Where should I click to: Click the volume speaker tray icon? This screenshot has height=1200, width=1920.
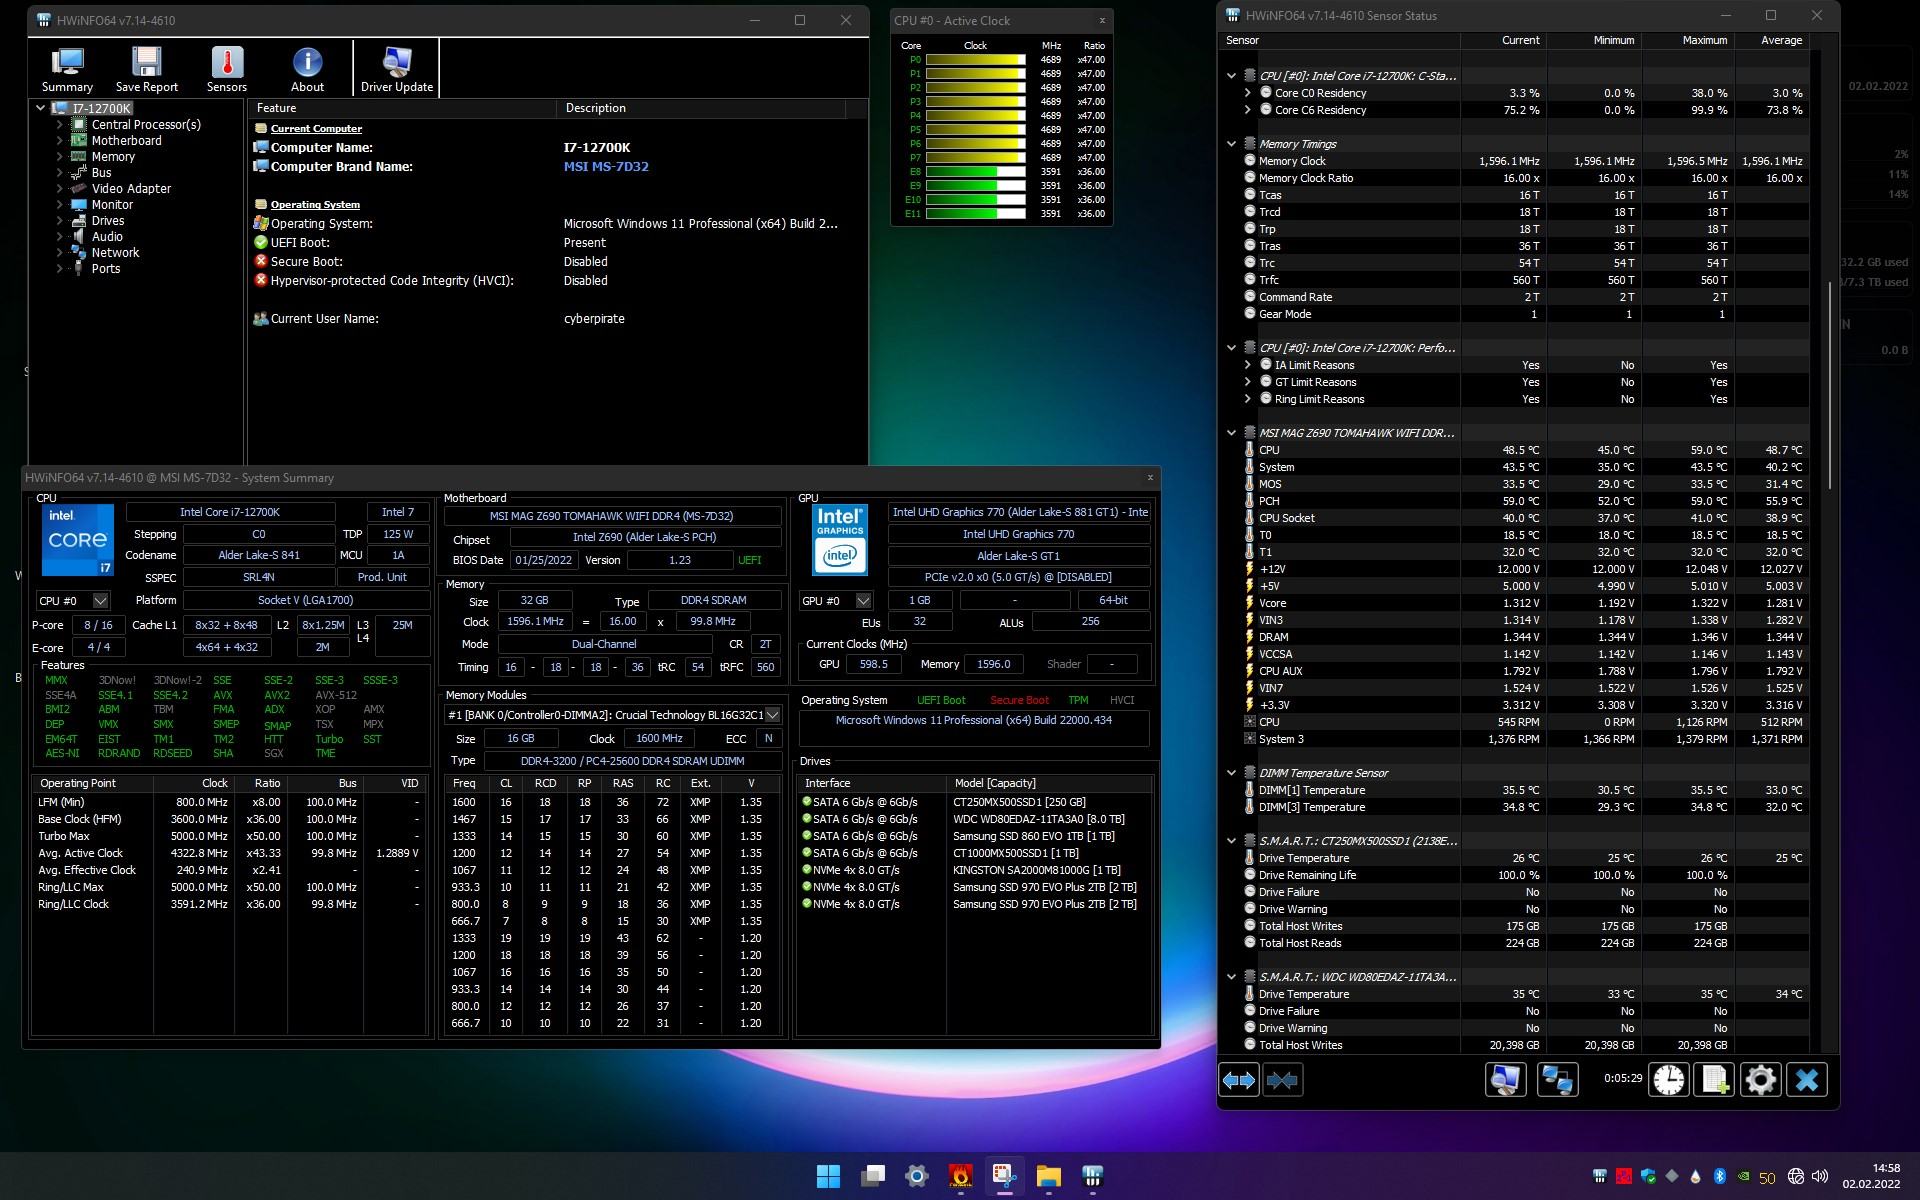coord(1819,1176)
